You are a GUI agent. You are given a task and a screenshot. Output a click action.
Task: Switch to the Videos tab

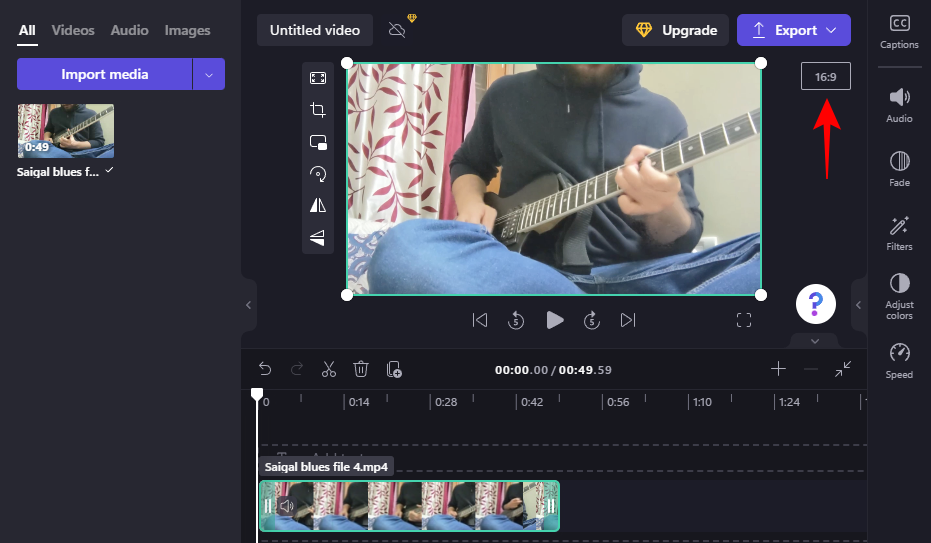tap(73, 30)
